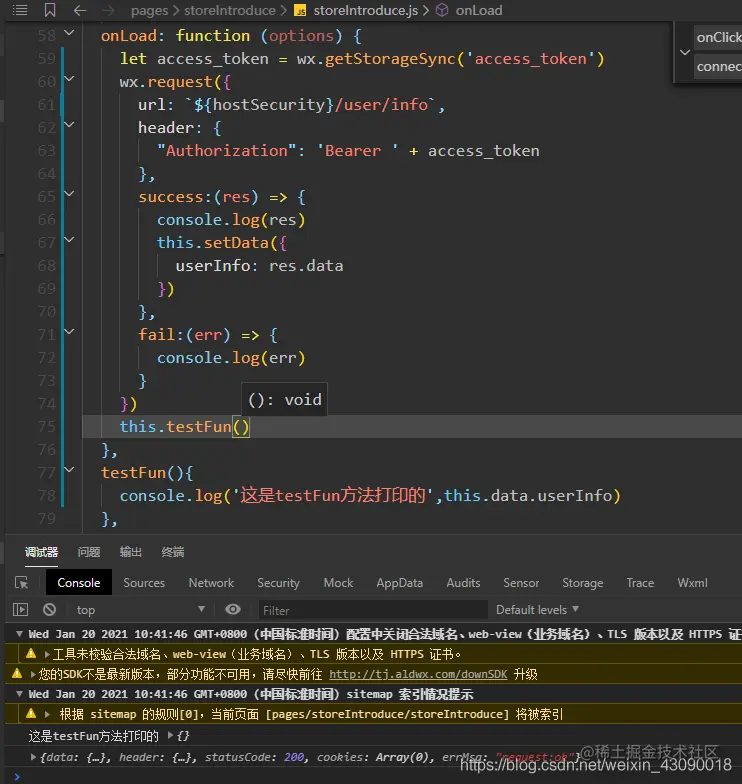Click the storeIntroduce.js breadcrumb

(366, 10)
